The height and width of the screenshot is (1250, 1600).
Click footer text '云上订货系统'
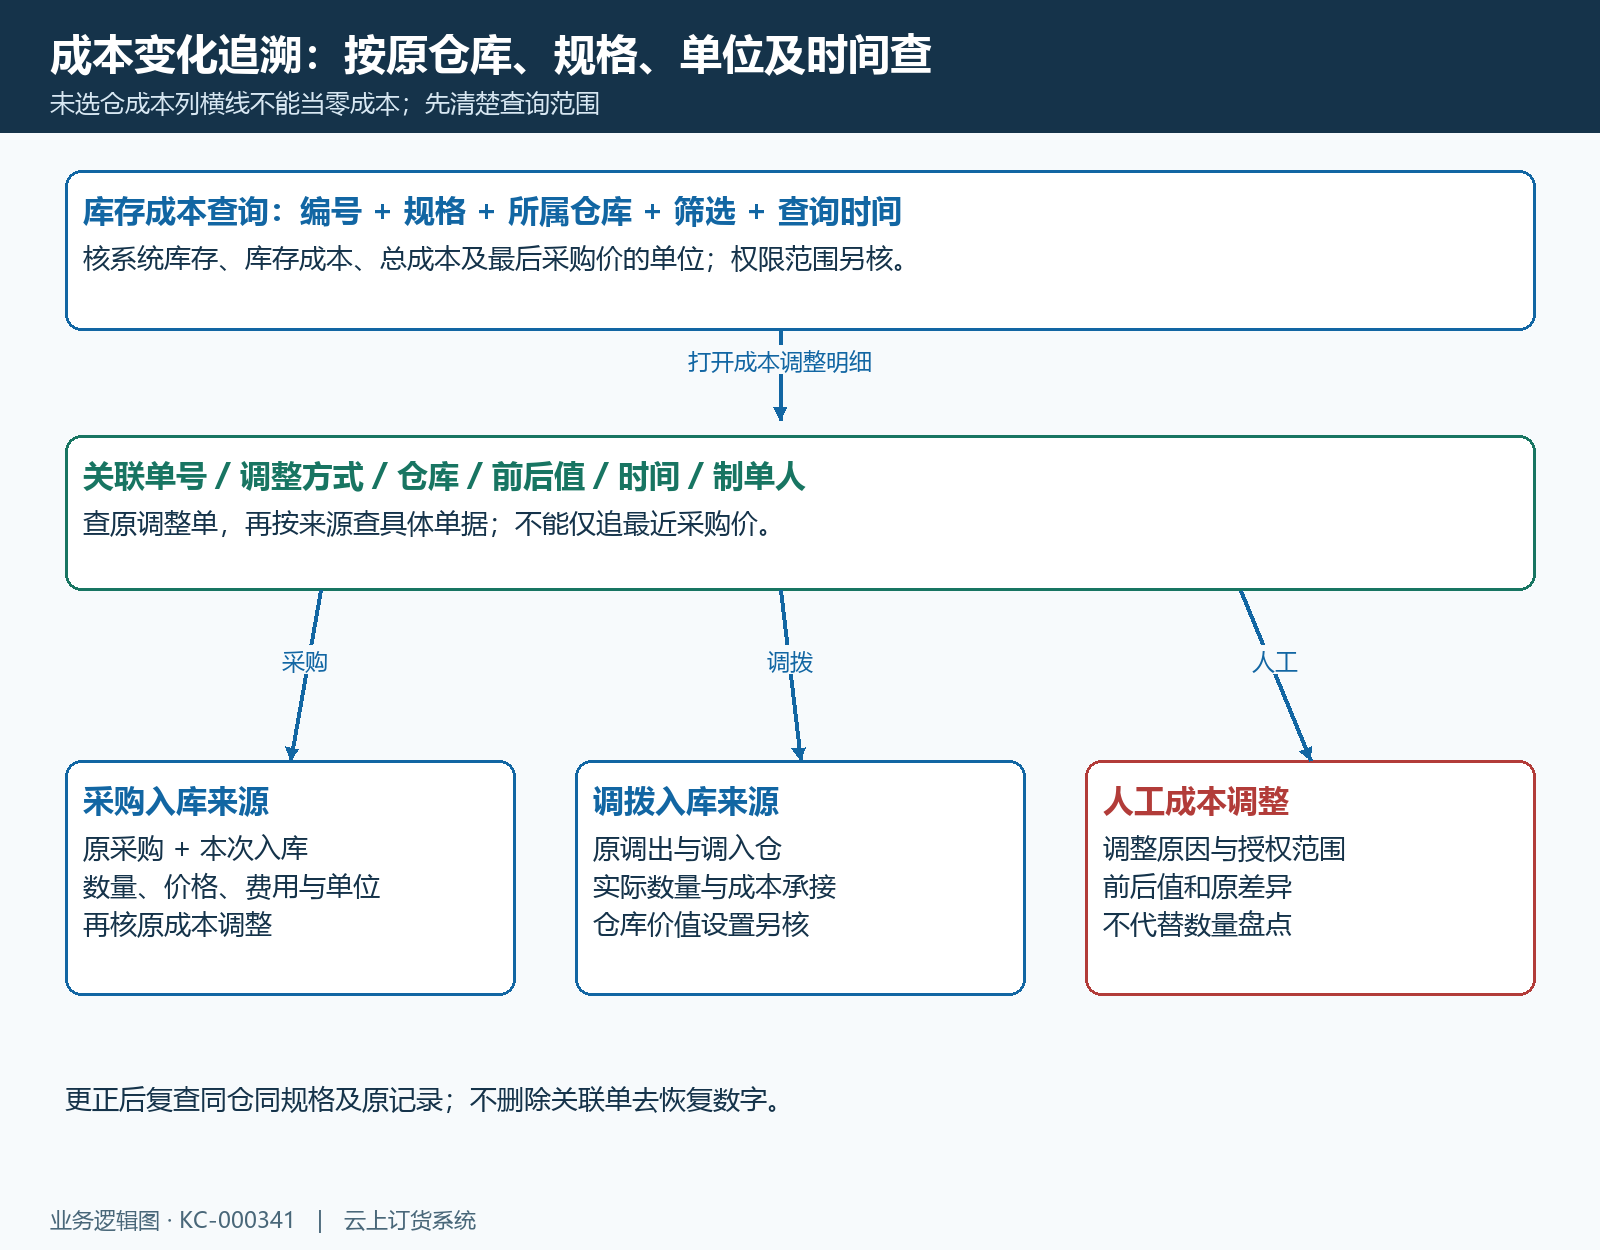click(410, 1221)
